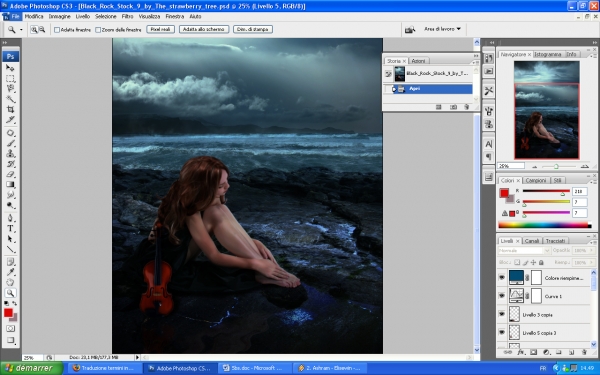Select the Clone Stamp tool
The height and width of the screenshot is (375, 600).
click(10, 154)
